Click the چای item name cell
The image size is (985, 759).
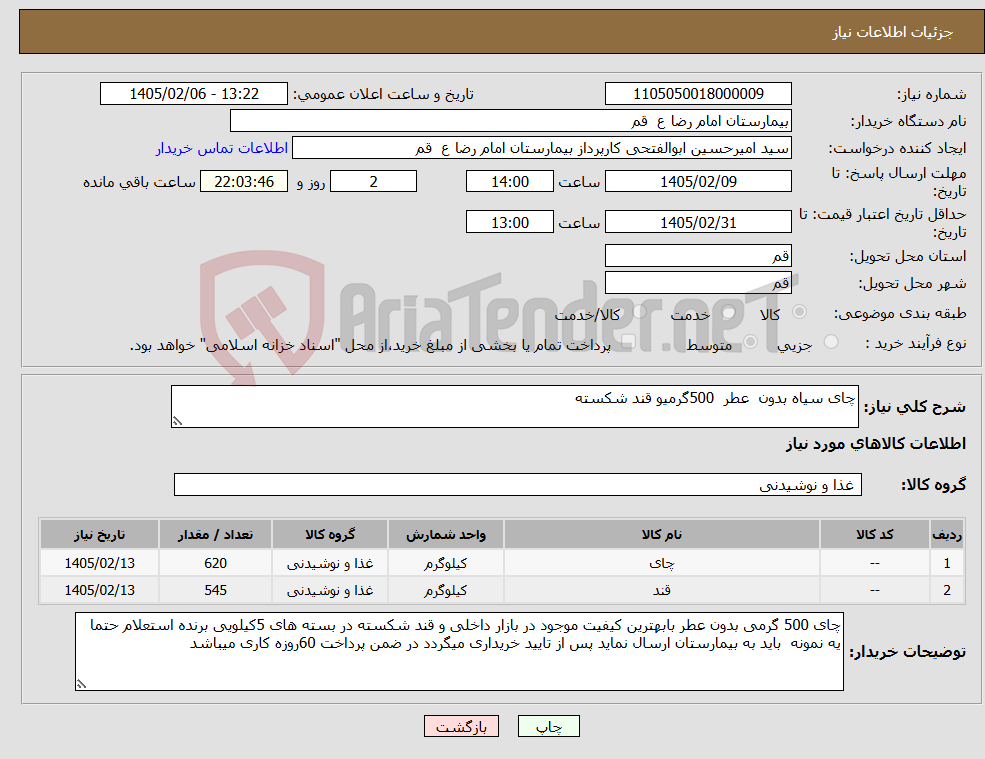click(661, 564)
